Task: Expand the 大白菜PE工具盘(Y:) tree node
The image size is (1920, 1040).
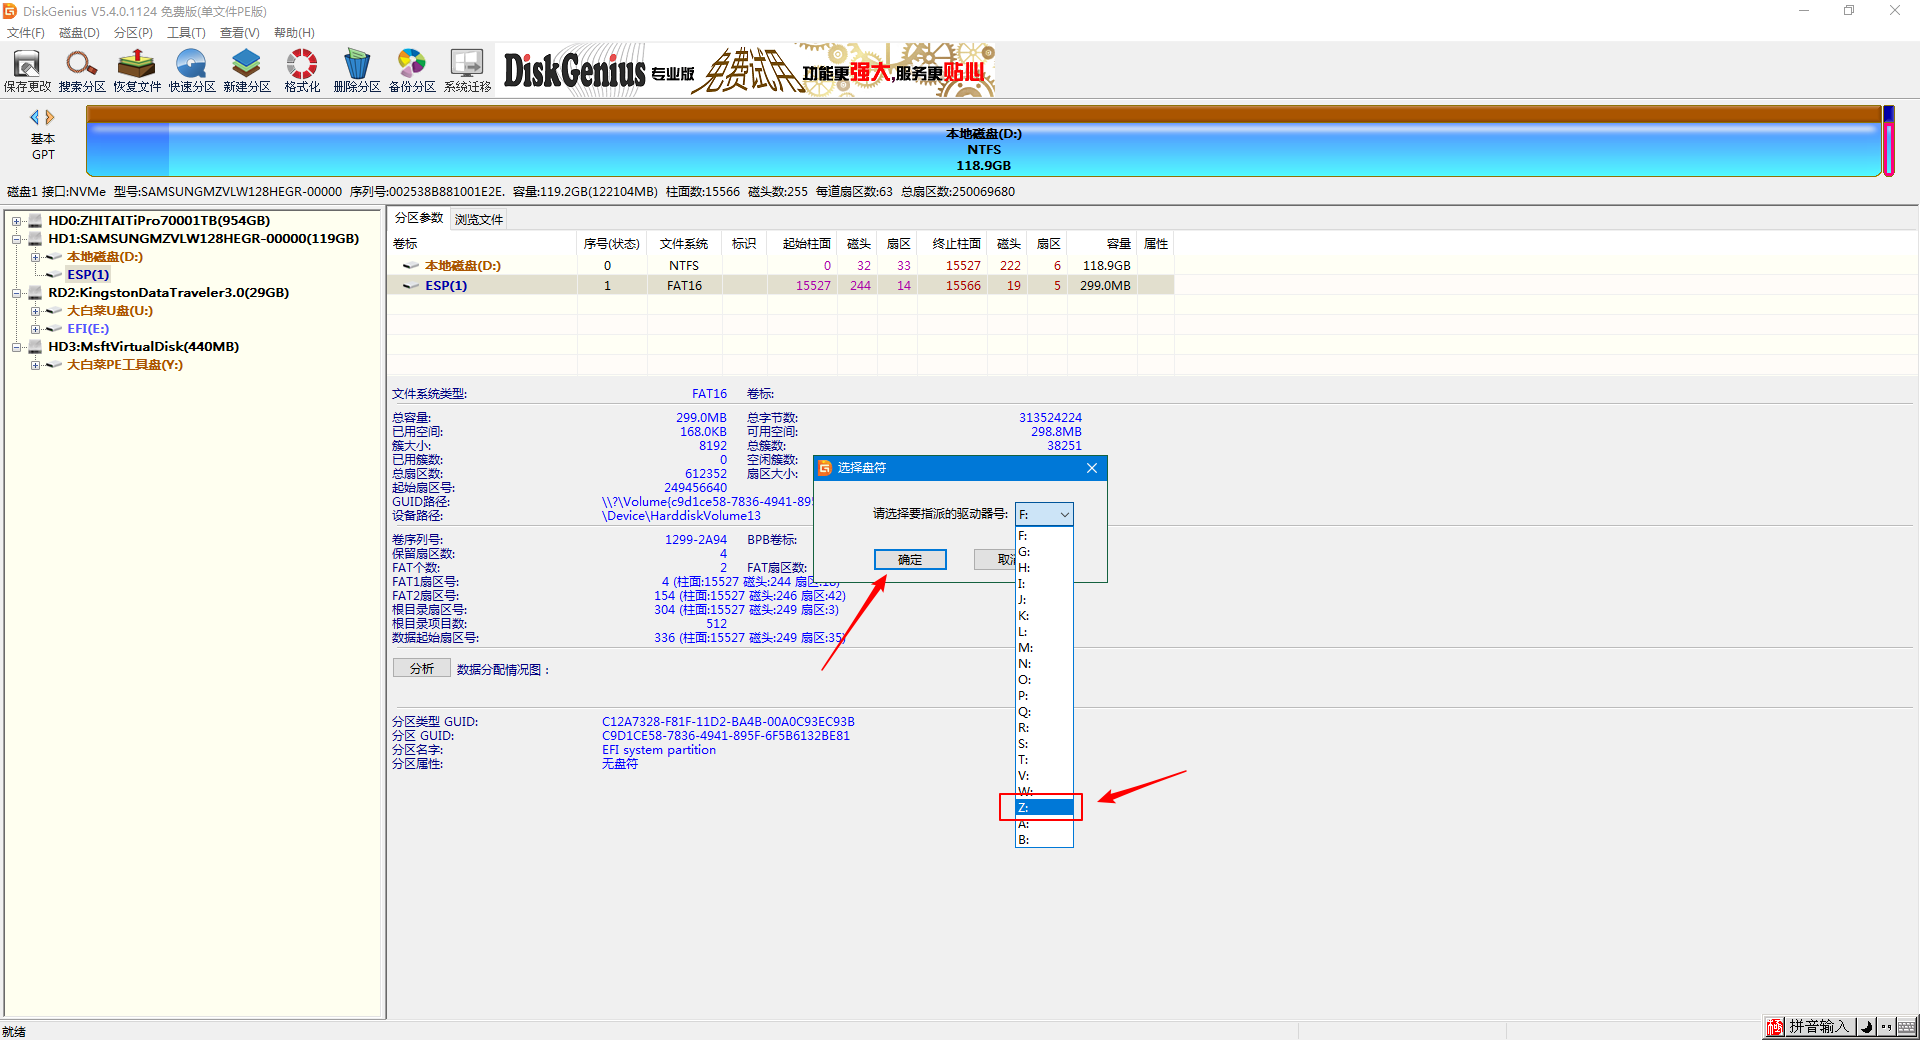Action: coord(35,365)
